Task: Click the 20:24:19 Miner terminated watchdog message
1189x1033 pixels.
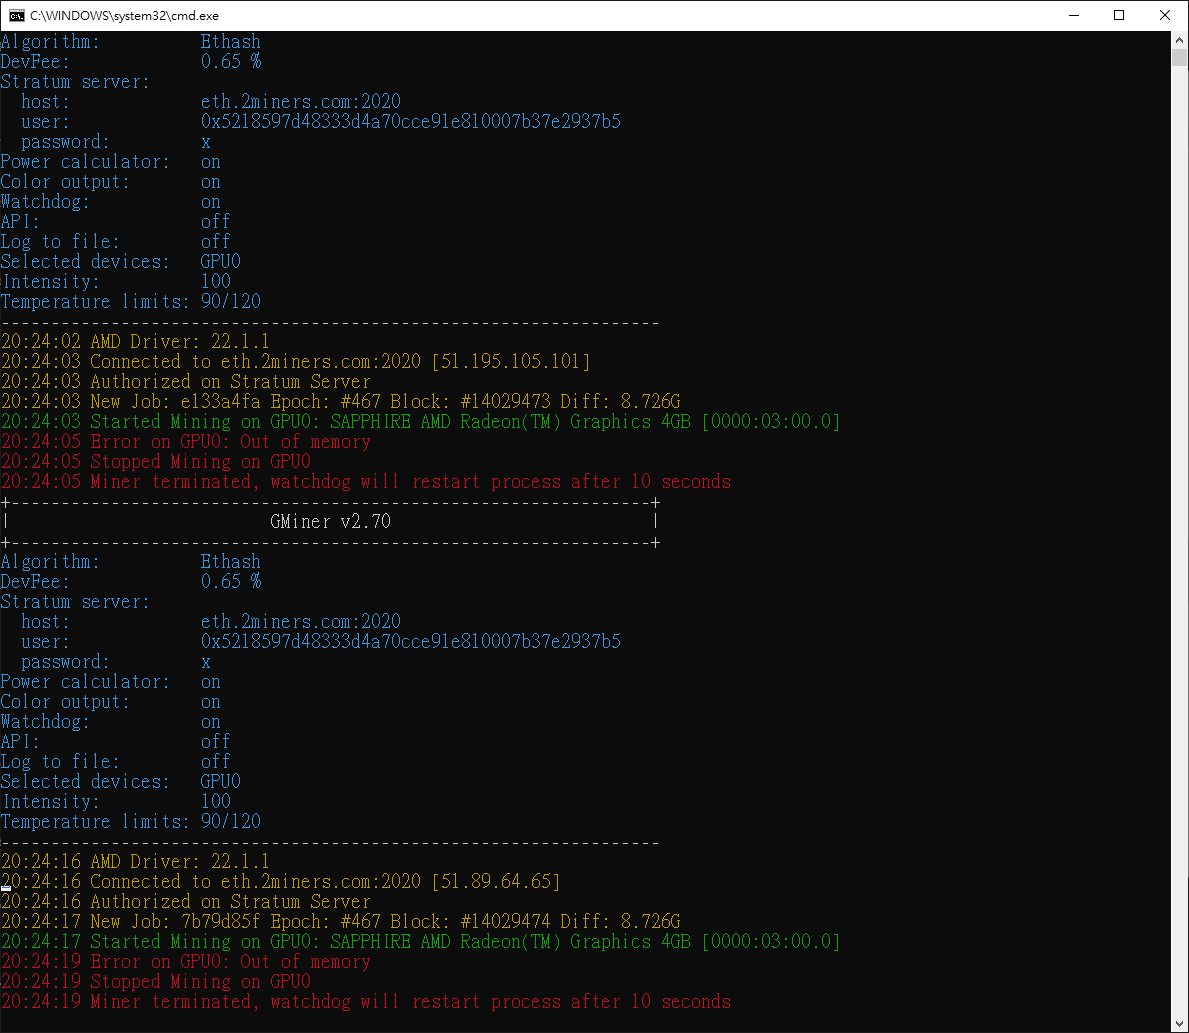Action: click(x=366, y=1002)
